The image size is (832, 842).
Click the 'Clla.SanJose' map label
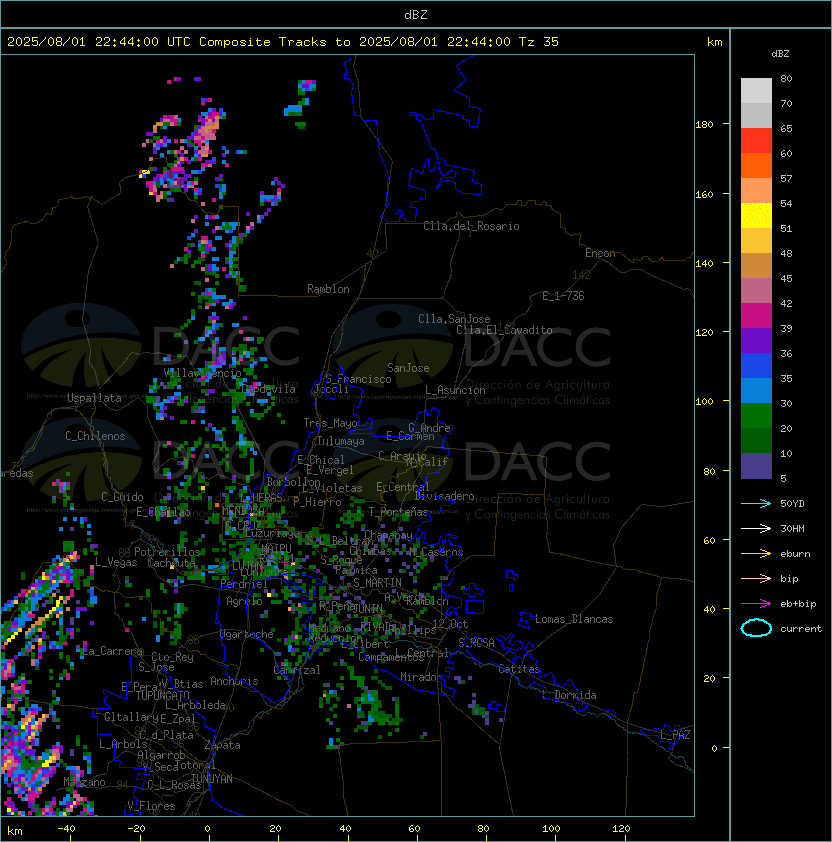point(454,319)
